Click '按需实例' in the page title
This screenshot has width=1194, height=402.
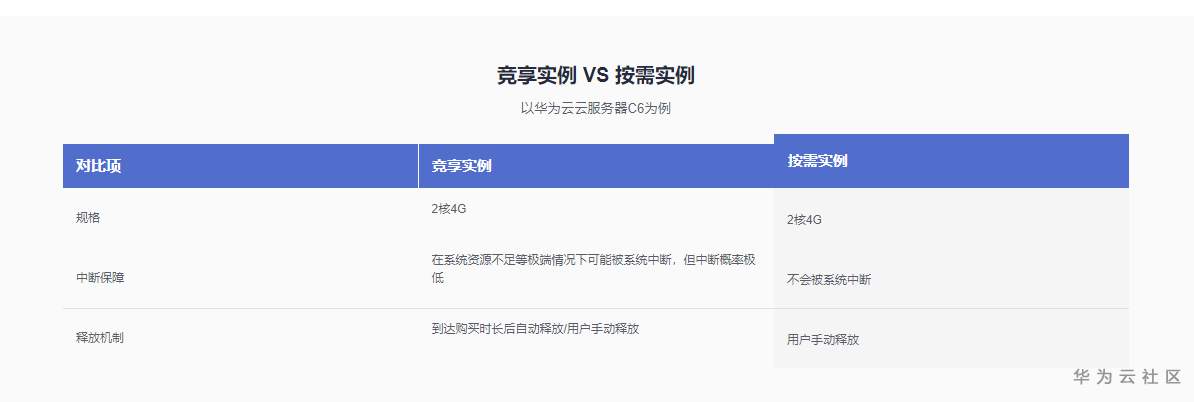click(x=655, y=75)
